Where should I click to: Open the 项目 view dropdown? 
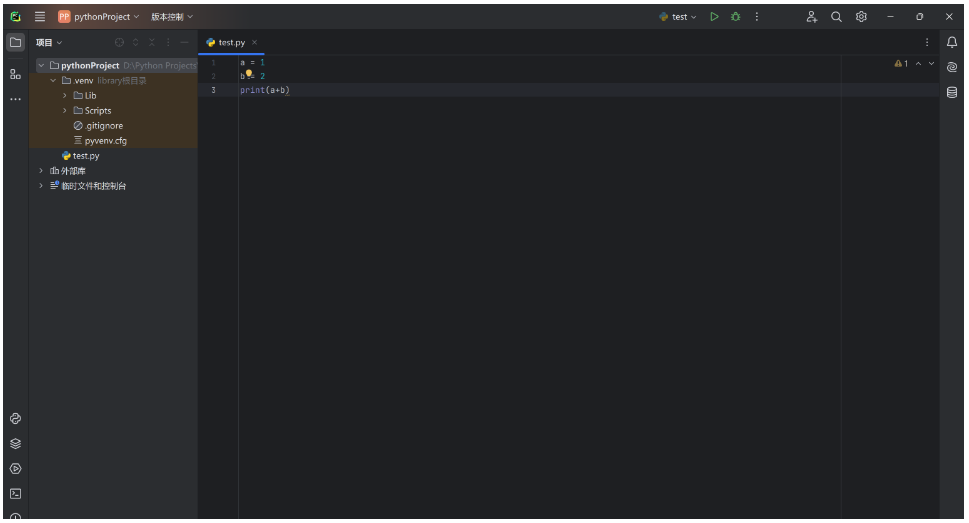pyautogui.click(x=49, y=43)
